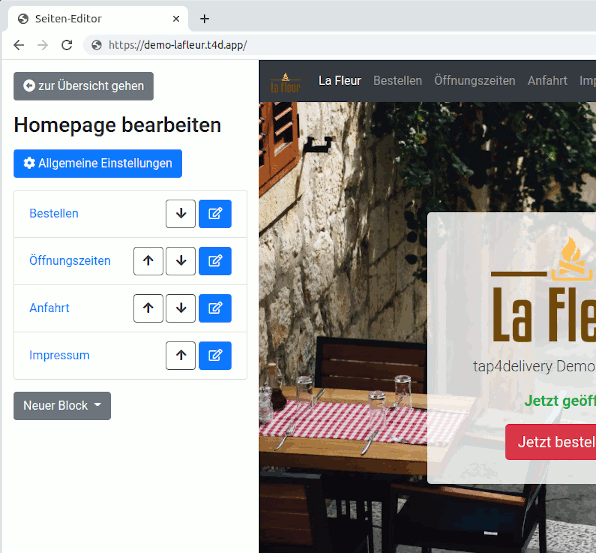
Task: Move Anfahrt block down
Action: (x=181, y=308)
